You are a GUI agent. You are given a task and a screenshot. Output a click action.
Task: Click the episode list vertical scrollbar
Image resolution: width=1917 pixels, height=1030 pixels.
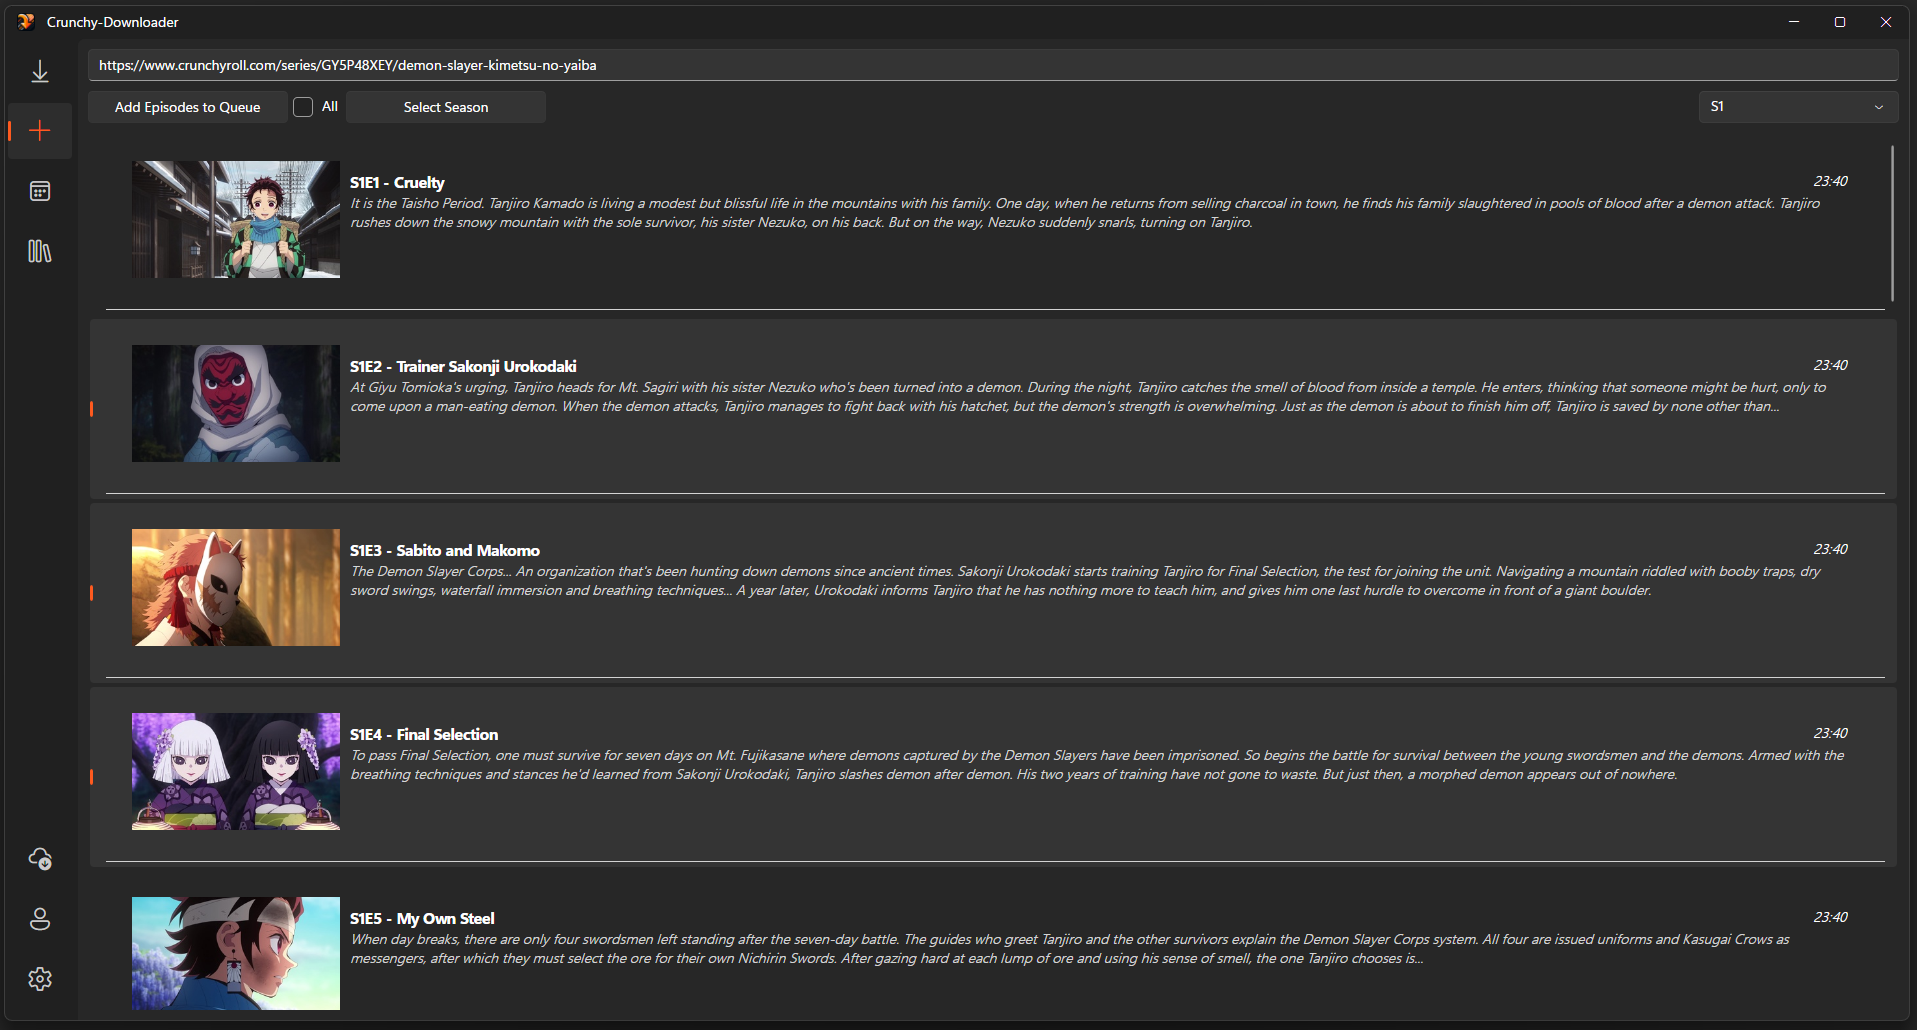click(1892, 223)
